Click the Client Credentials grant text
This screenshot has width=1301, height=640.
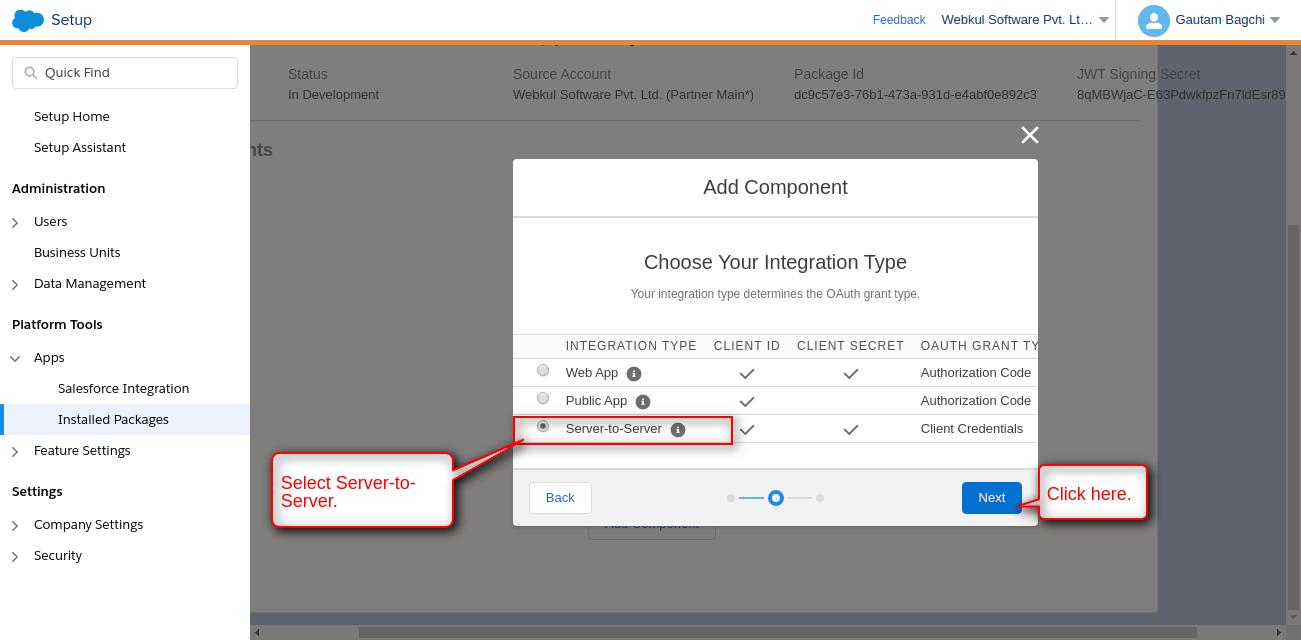[972, 429]
